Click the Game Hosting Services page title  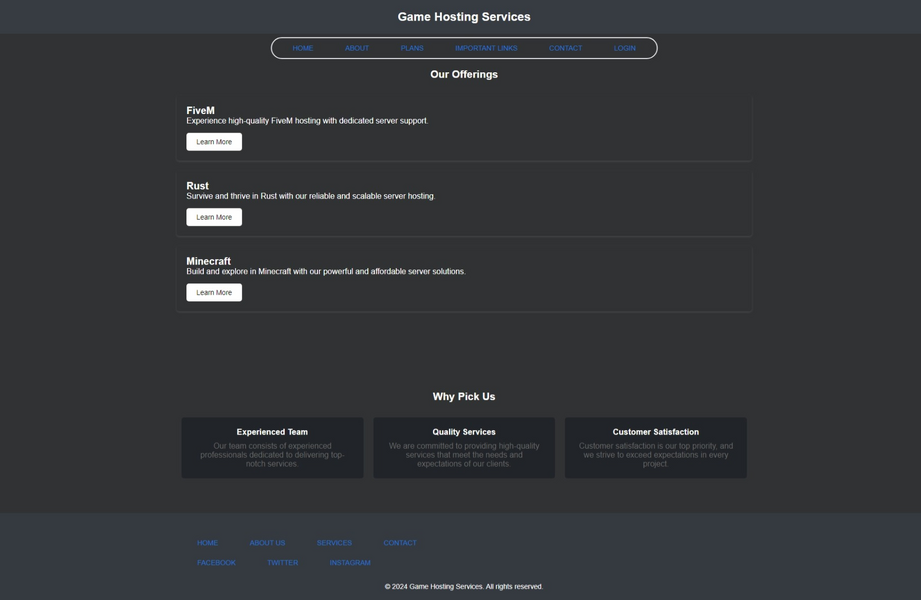464,17
